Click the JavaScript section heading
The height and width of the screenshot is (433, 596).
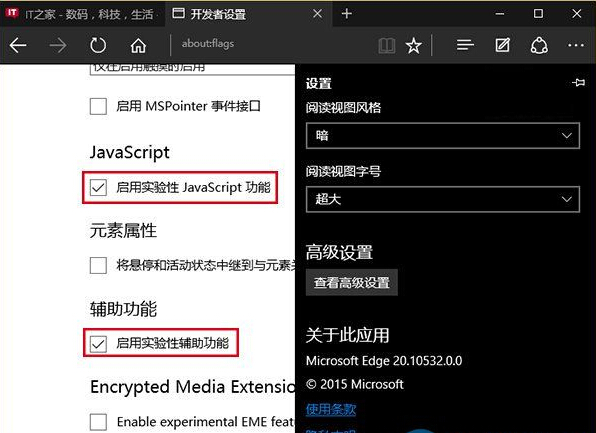coord(130,152)
